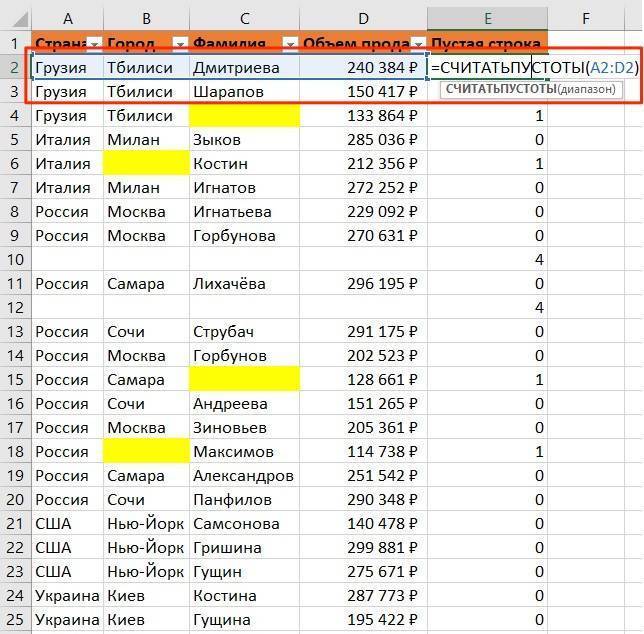Select the Гущин surname cell in row 23
The height and width of the screenshot is (634, 644).
pos(244,572)
